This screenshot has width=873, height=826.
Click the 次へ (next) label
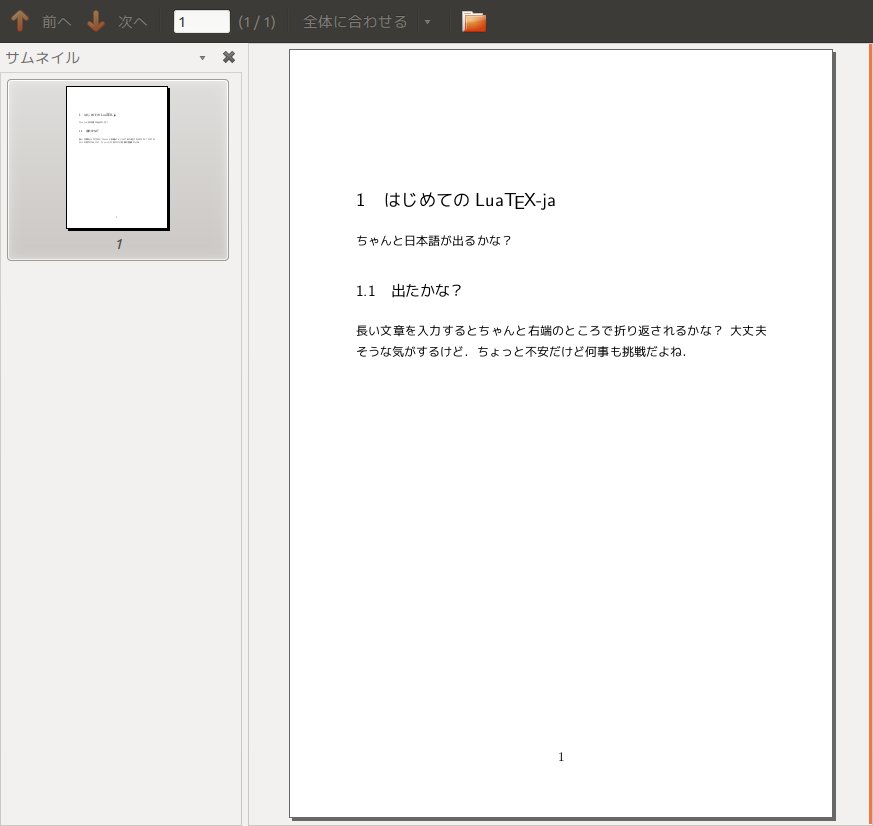pyautogui.click(x=133, y=22)
